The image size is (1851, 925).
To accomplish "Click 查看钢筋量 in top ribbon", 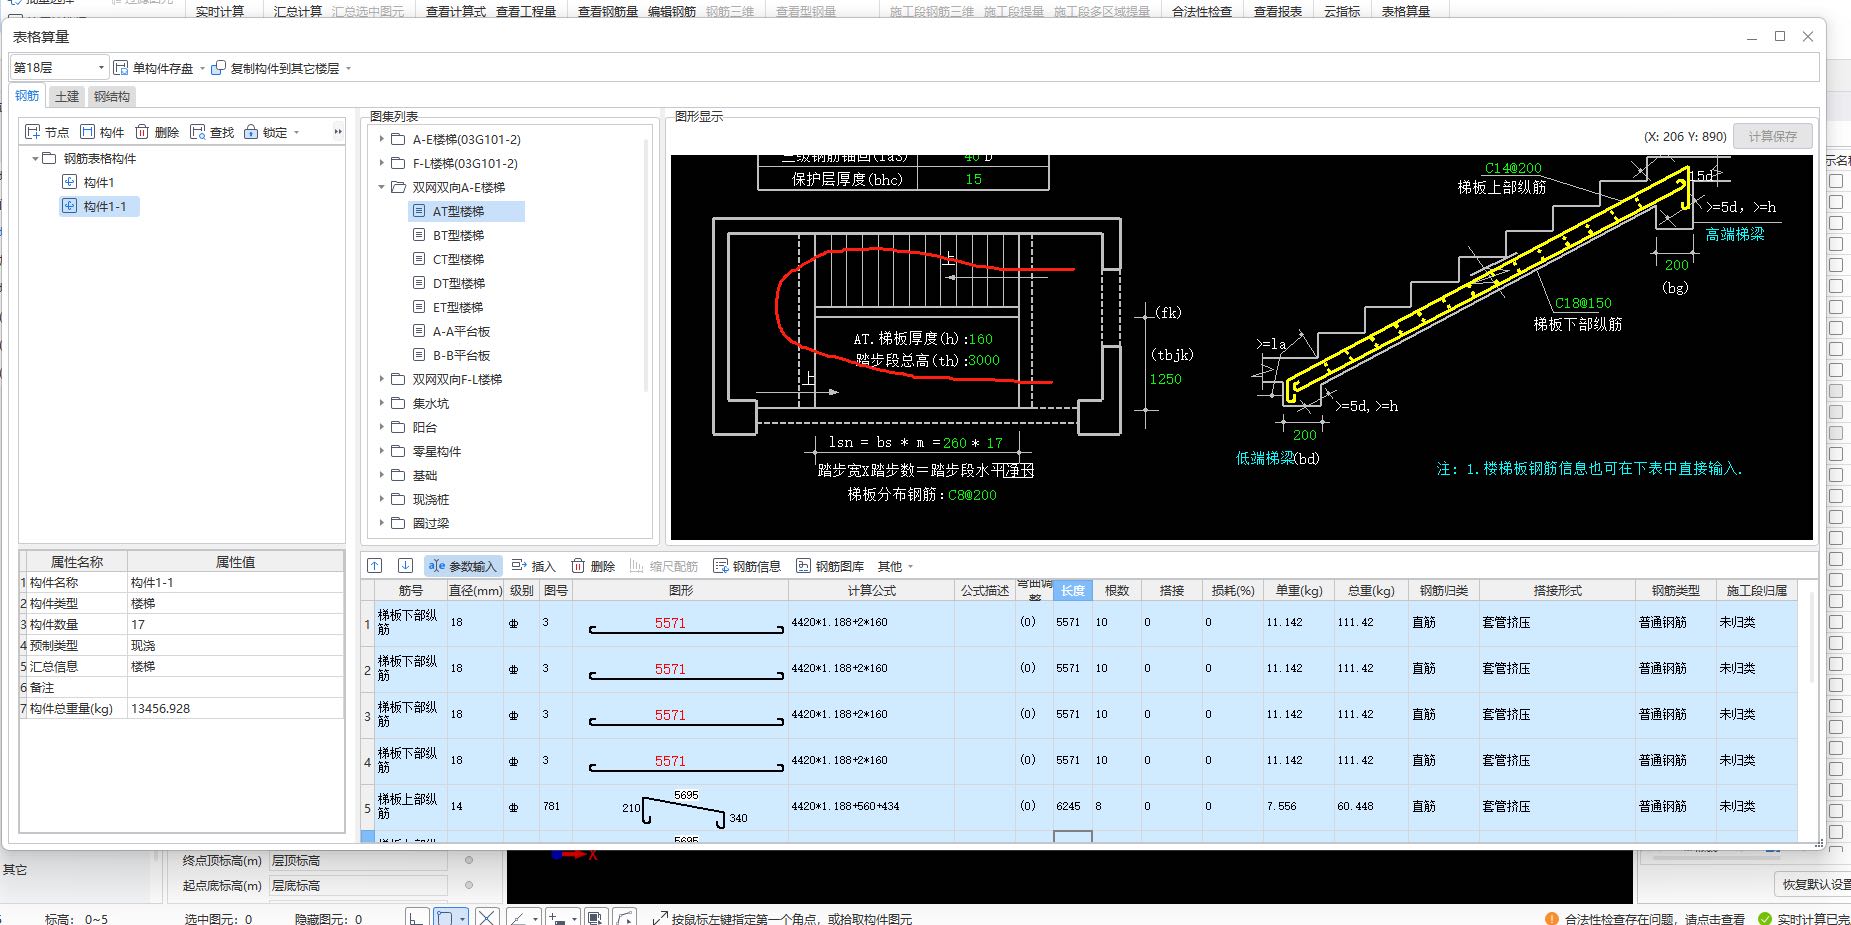I will 607,11.
